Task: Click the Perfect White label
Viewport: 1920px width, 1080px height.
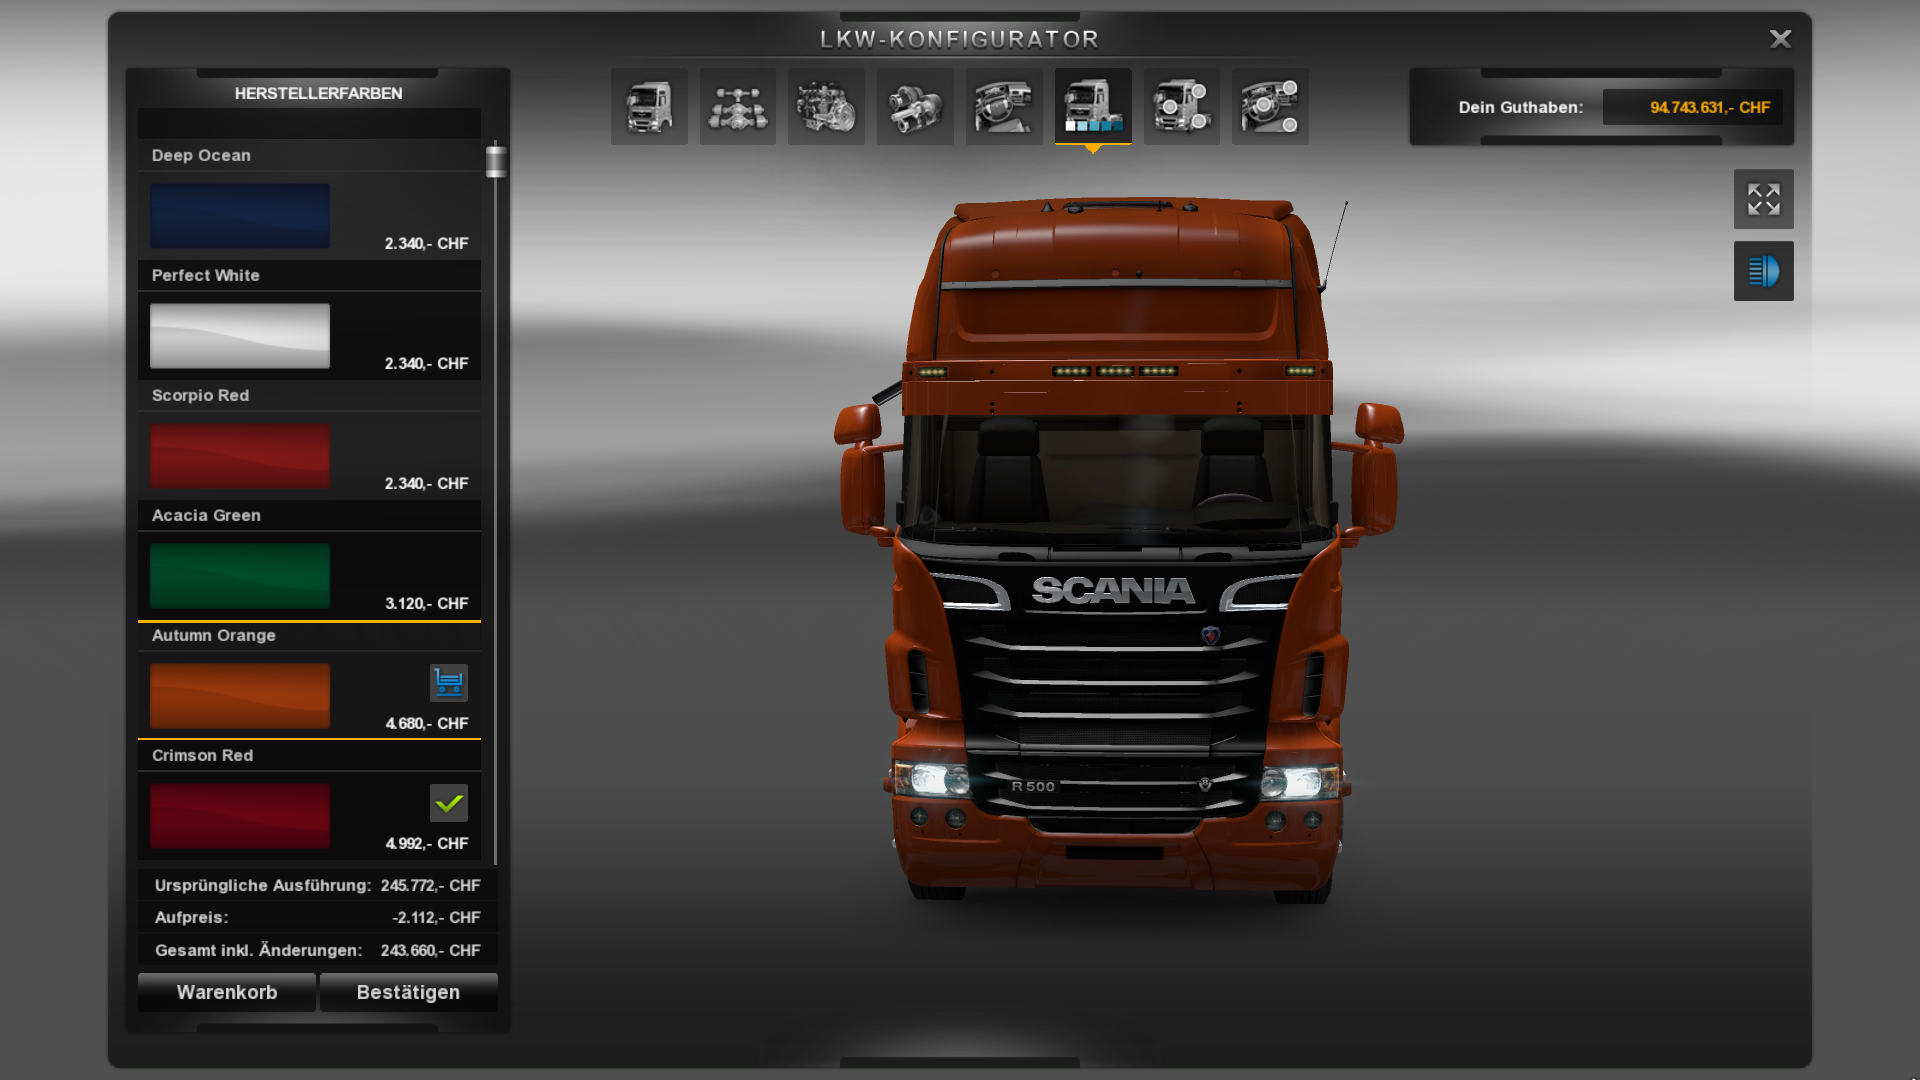Action: [x=205, y=275]
